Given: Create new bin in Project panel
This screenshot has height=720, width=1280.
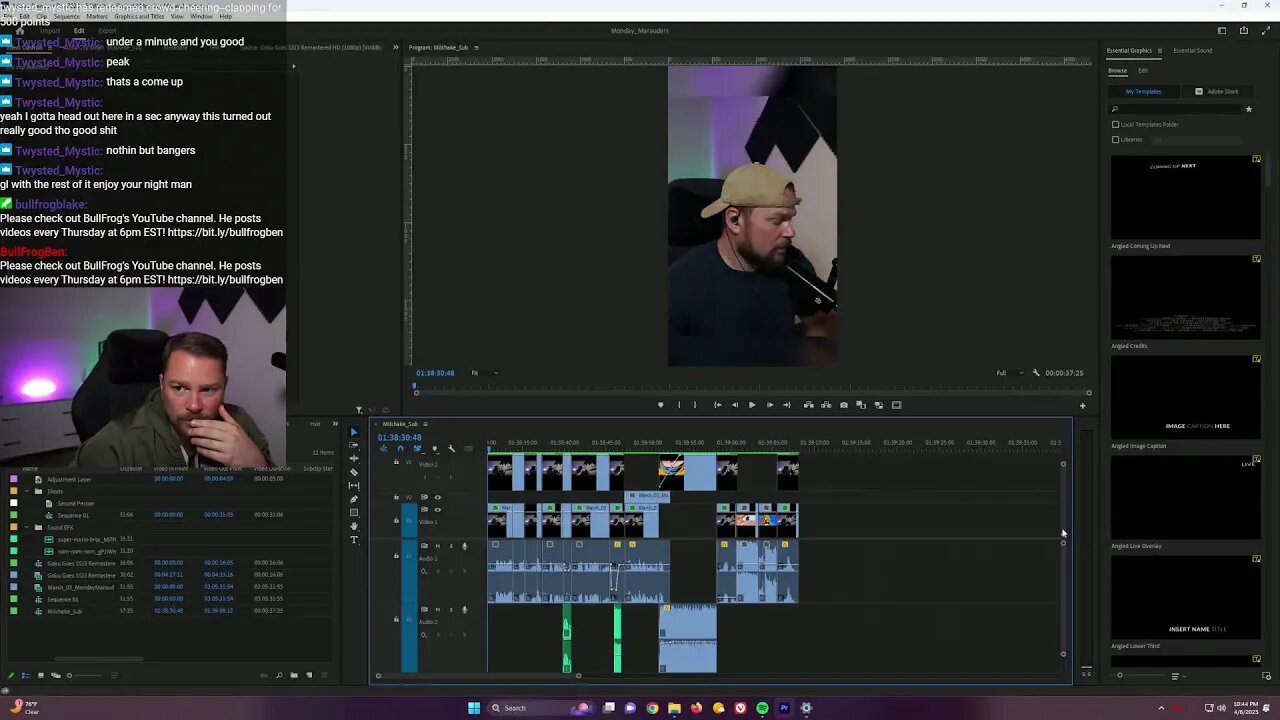Looking at the screenshot, I should [294, 675].
